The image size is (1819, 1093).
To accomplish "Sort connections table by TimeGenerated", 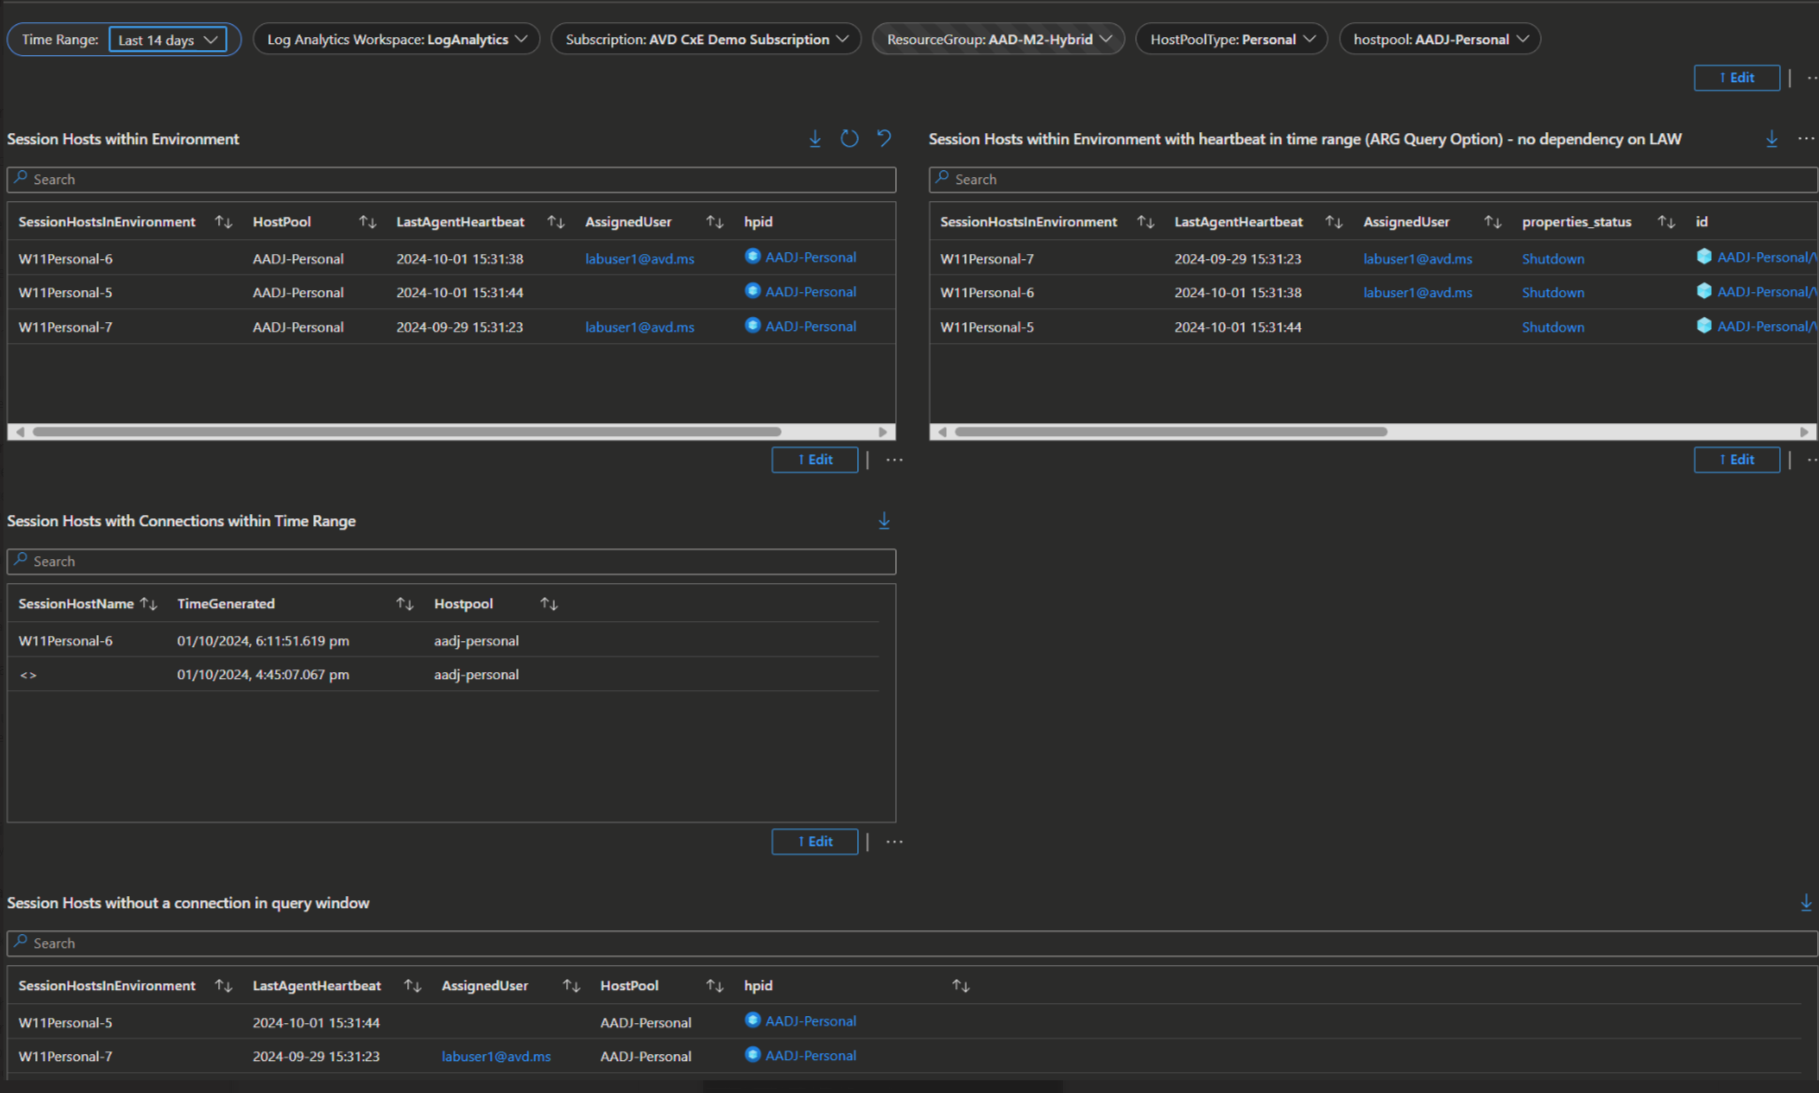I will coord(404,604).
